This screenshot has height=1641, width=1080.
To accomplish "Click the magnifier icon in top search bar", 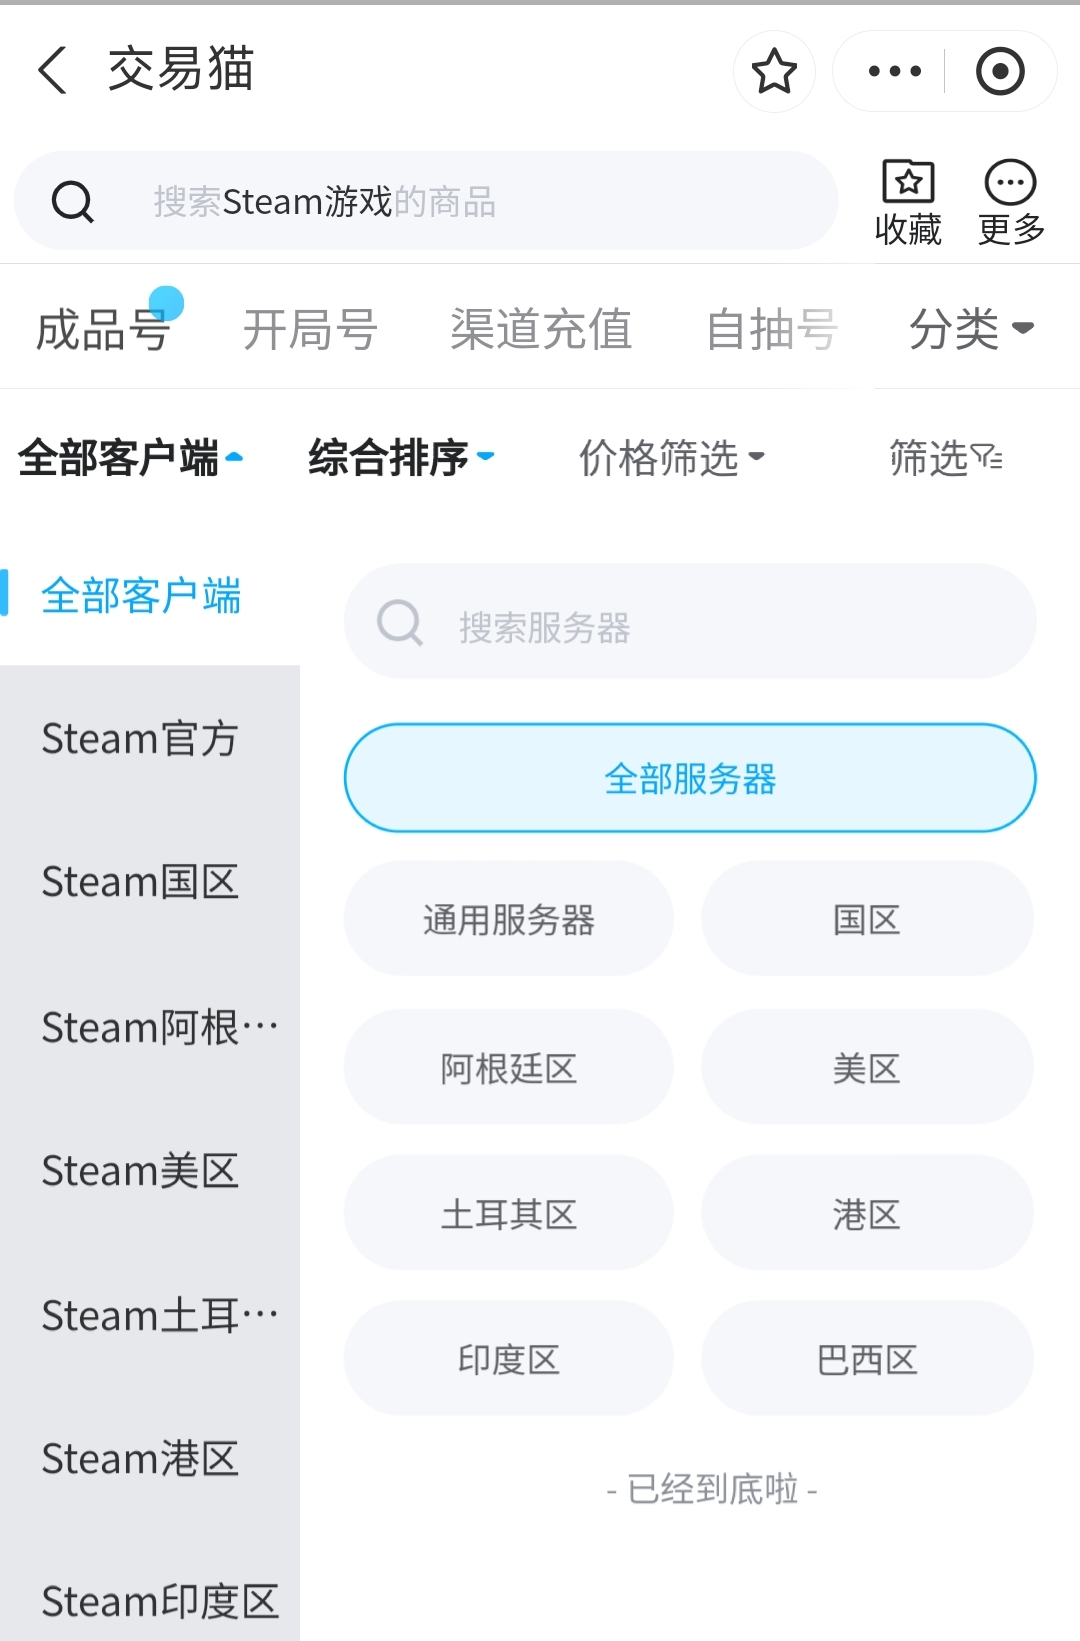I will tap(73, 202).
